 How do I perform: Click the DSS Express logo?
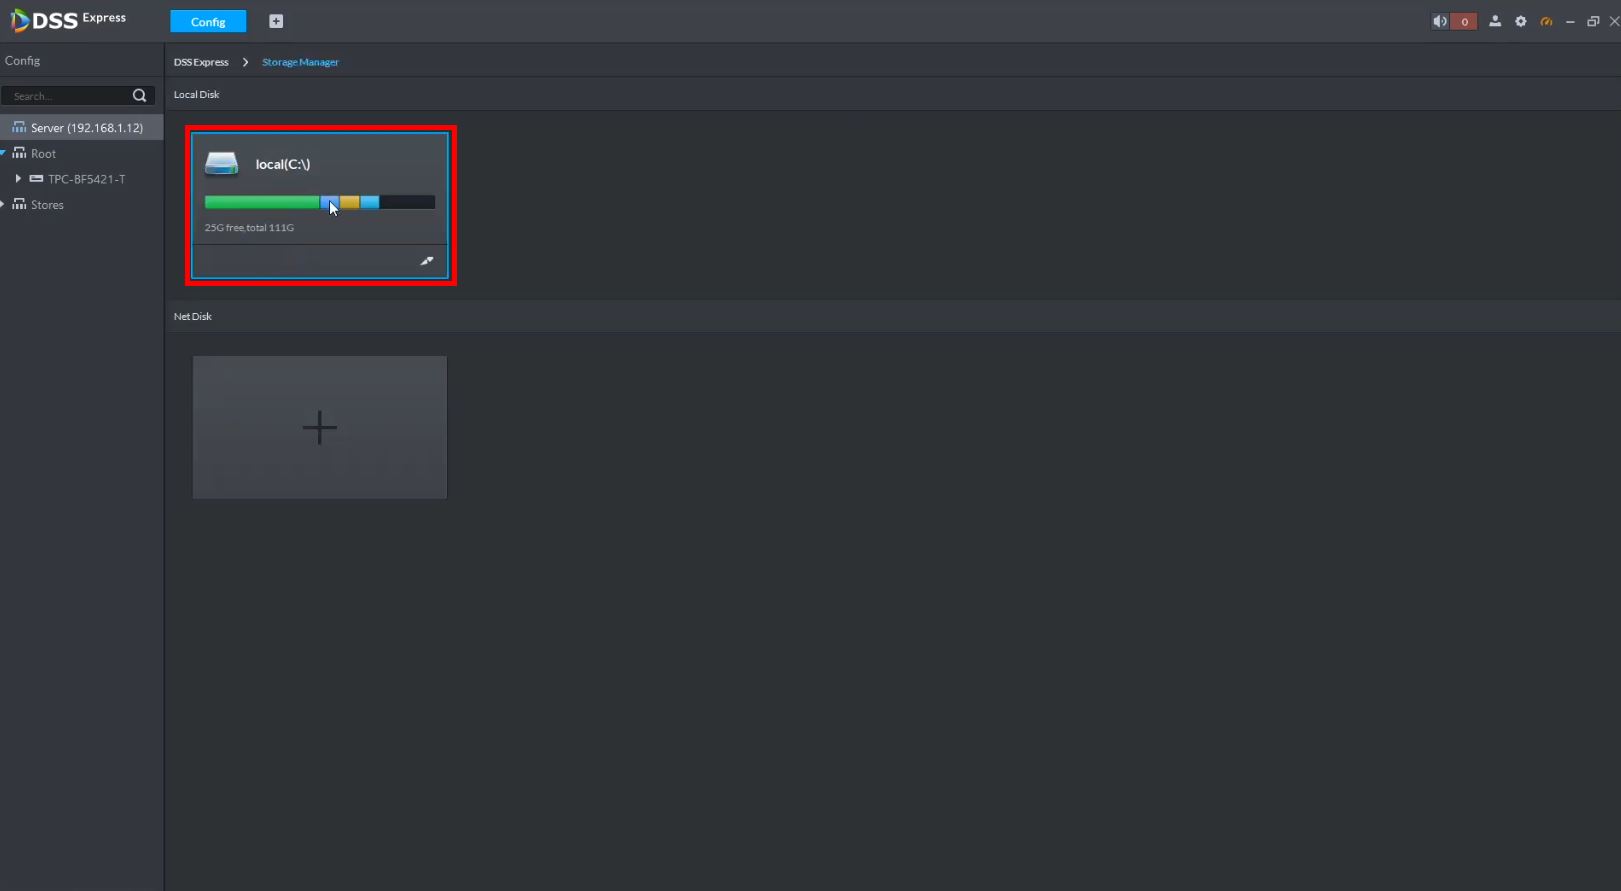coord(68,20)
